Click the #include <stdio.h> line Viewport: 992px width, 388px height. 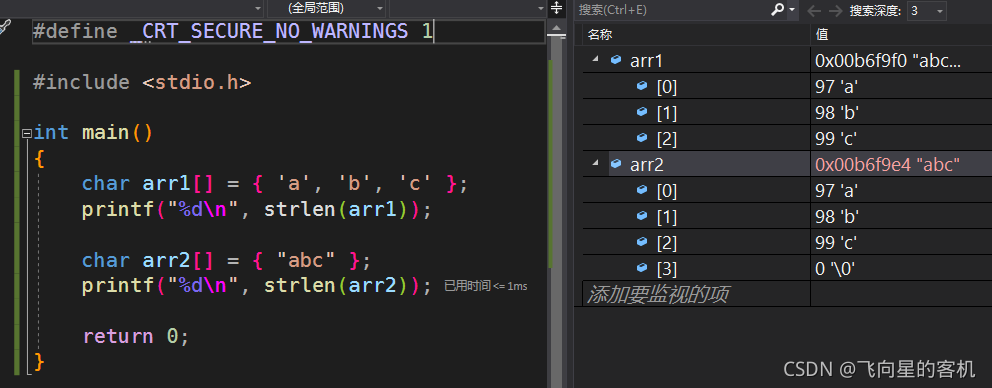pyautogui.click(x=142, y=82)
